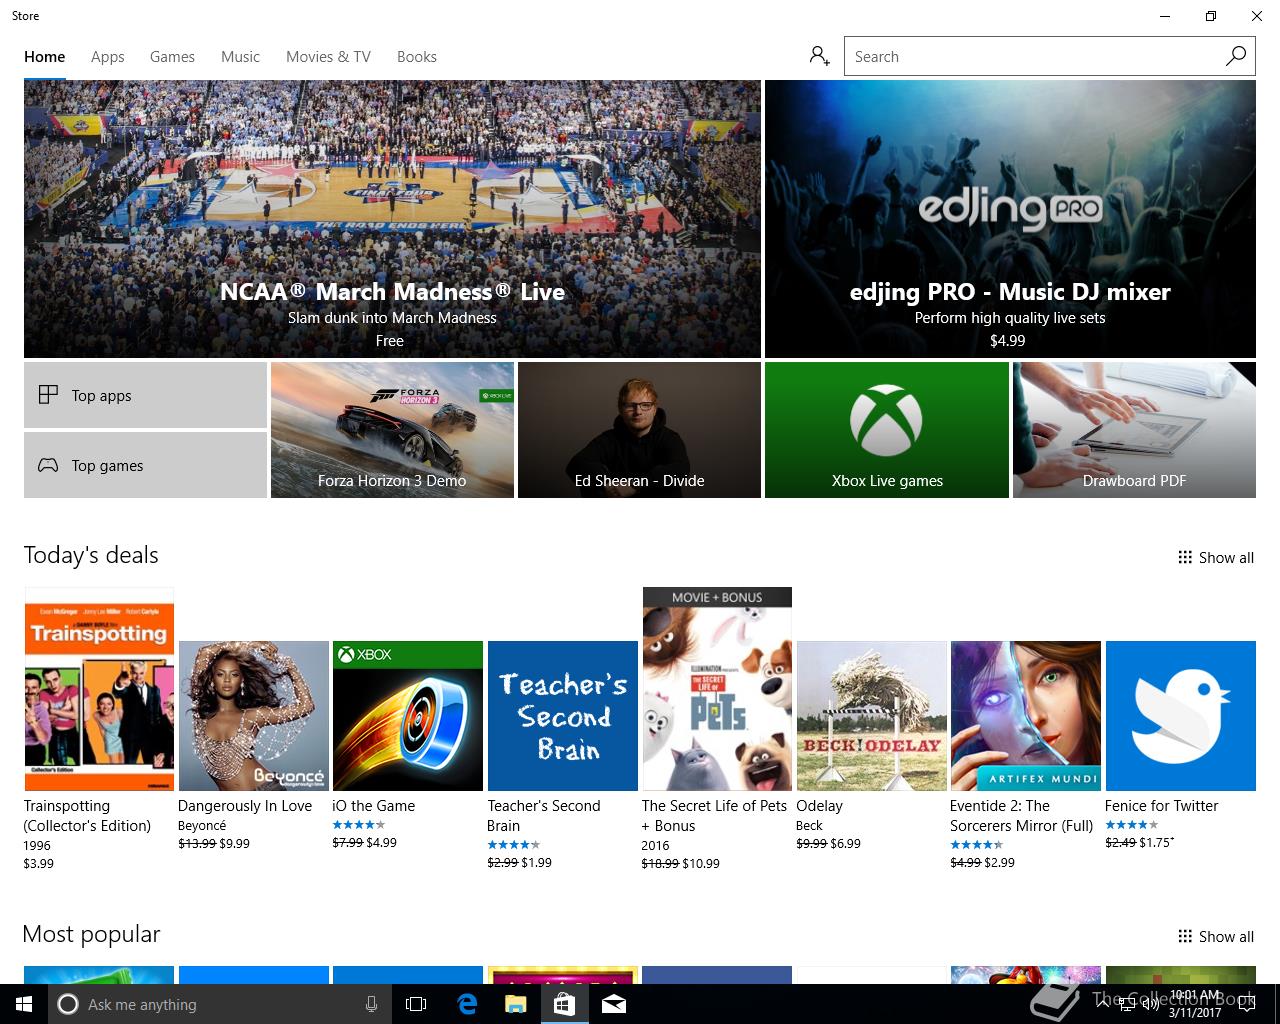1280x1024 pixels.
Task: Open Fenice for Twitter app icon
Action: pos(1181,716)
